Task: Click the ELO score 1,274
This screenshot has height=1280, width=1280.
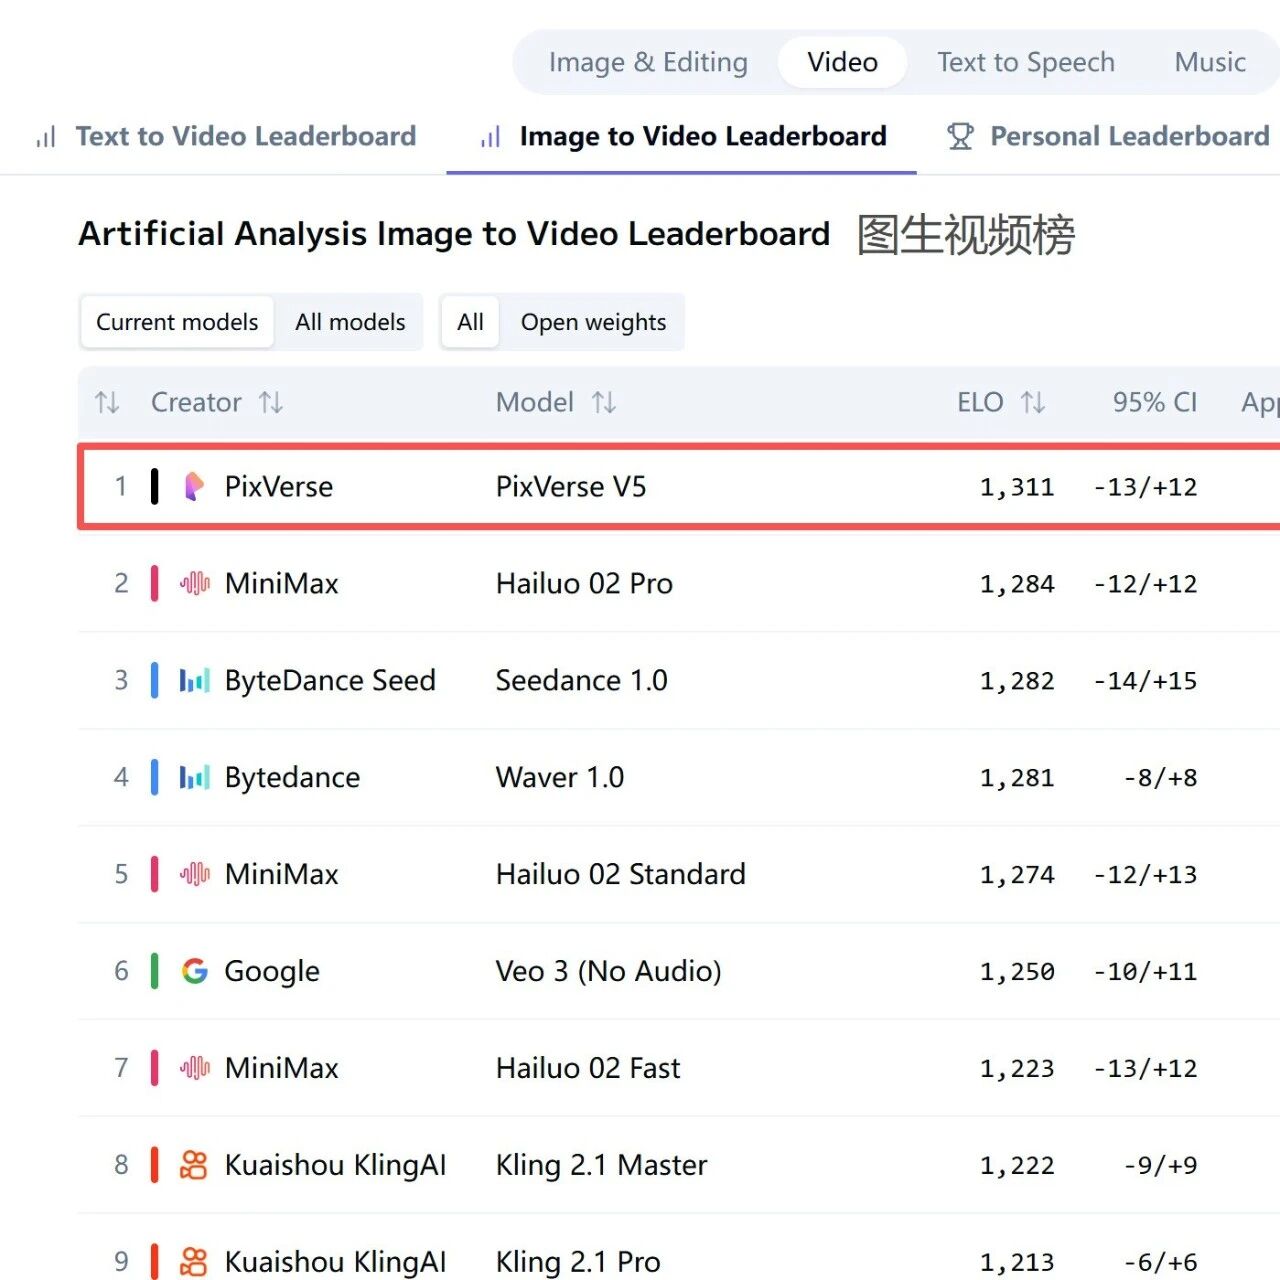Action: pyautogui.click(x=1017, y=875)
